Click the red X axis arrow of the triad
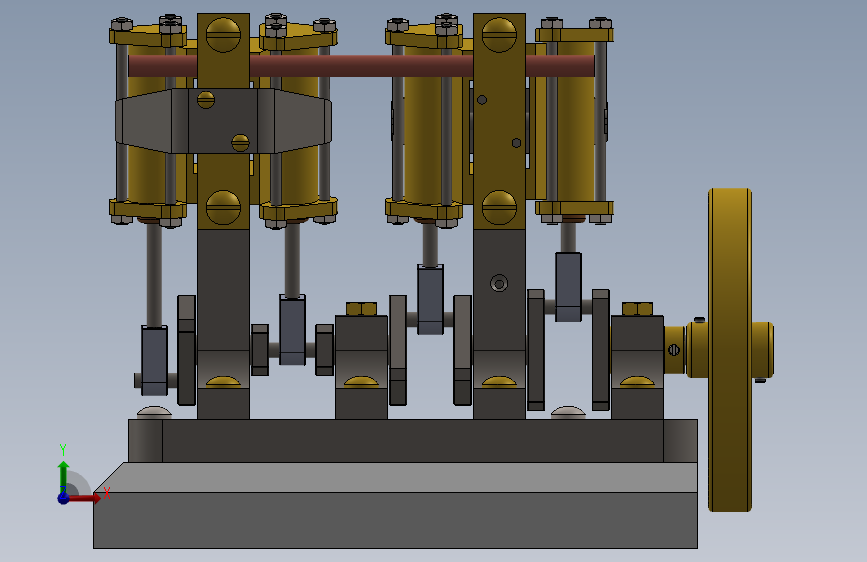The width and height of the screenshot is (867, 562). coord(84,498)
